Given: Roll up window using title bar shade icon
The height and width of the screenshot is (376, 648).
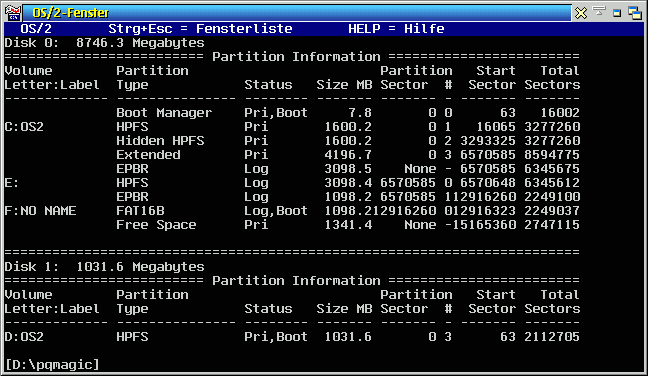Looking at the screenshot, I should point(599,11).
